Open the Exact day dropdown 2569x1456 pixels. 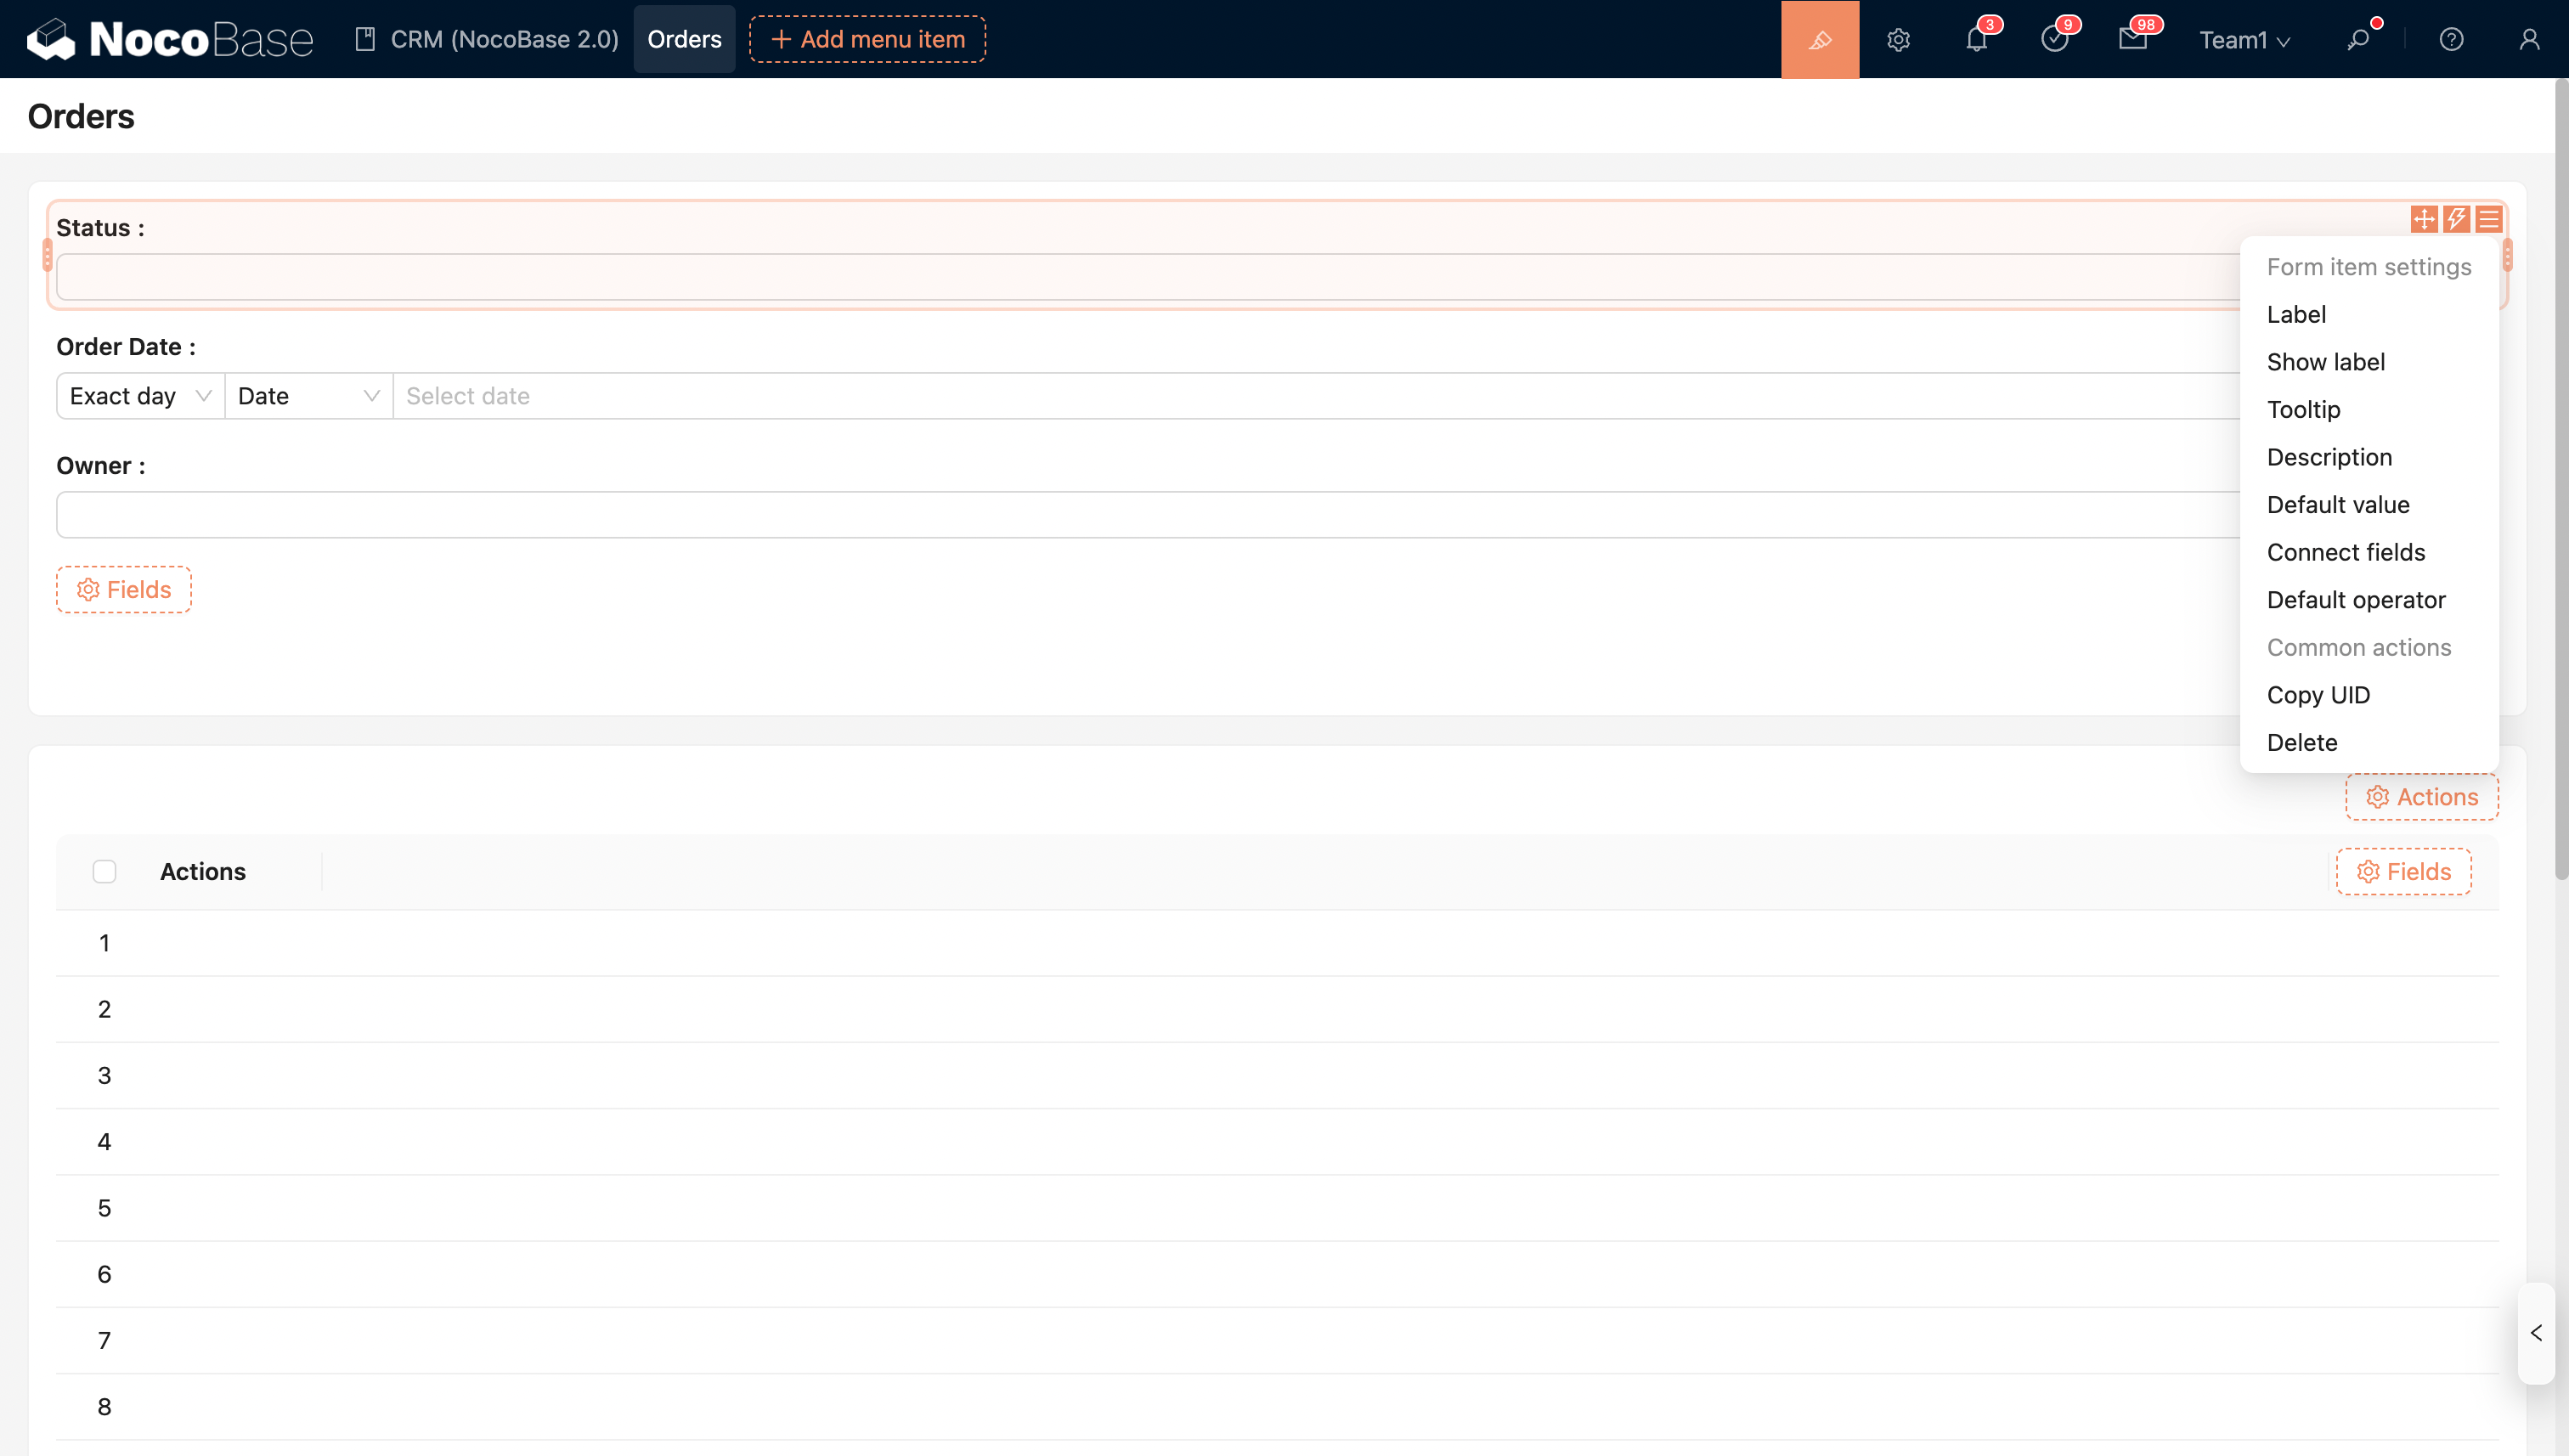(x=140, y=396)
